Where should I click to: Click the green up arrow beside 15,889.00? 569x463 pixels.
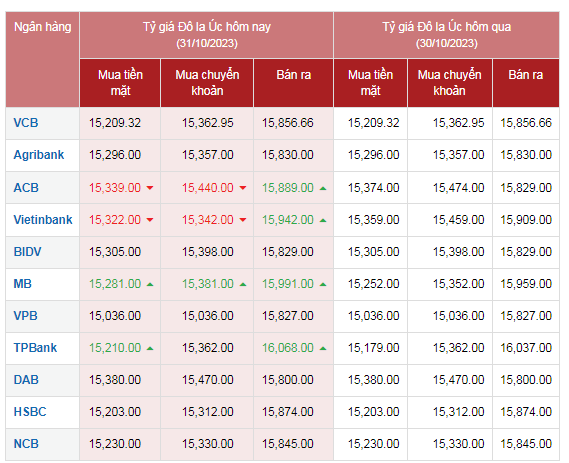tap(323, 188)
